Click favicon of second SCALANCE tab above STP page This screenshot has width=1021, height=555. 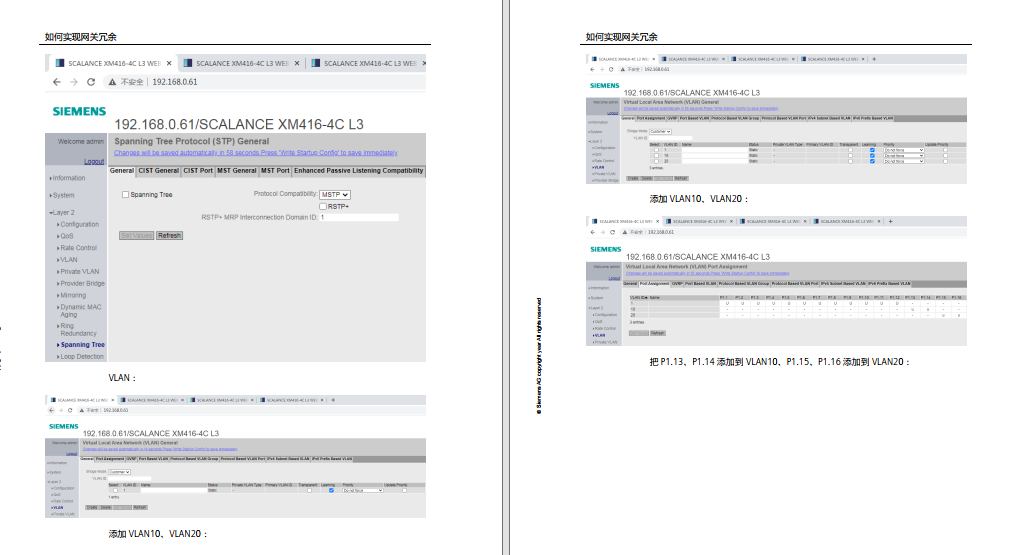tap(188, 63)
